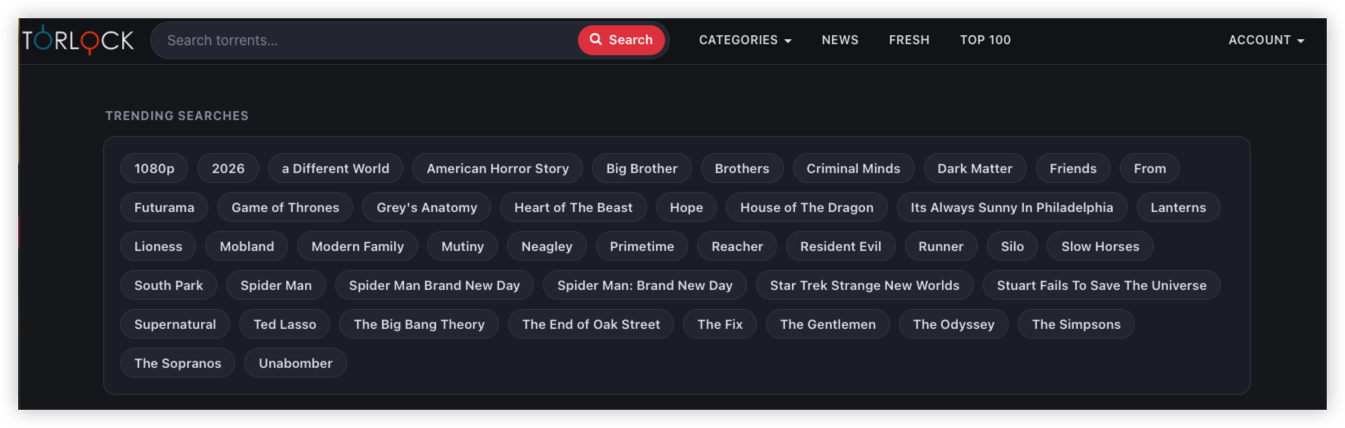Click The End of Oak Street tag
Viewport: 1345px width, 428px height.
(591, 324)
